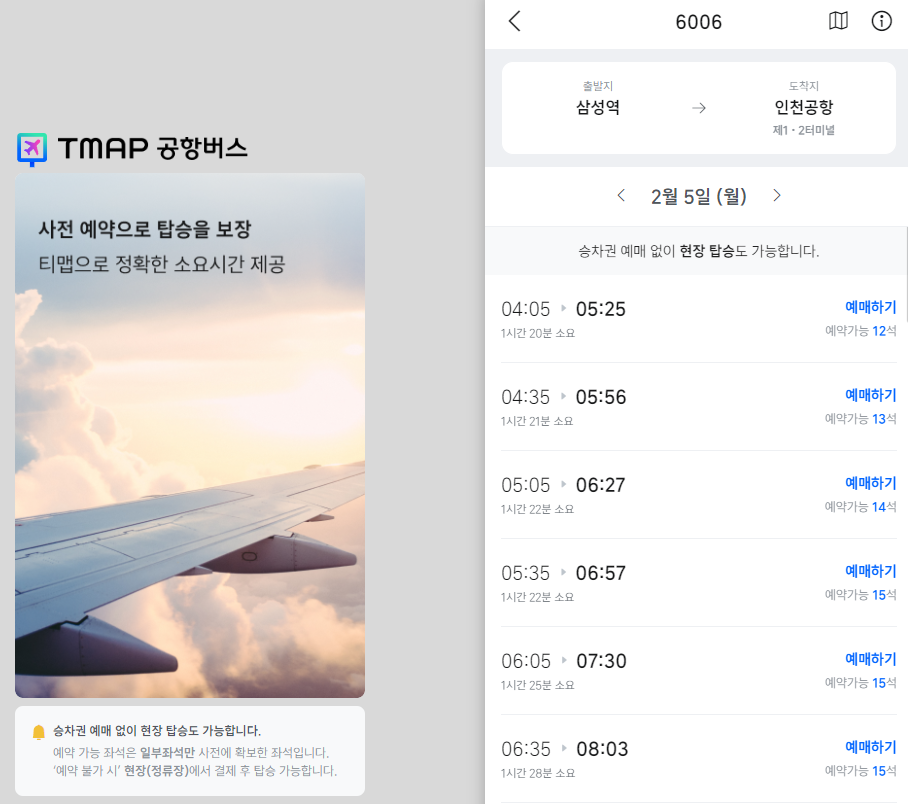Go to the next date

coord(777,196)
